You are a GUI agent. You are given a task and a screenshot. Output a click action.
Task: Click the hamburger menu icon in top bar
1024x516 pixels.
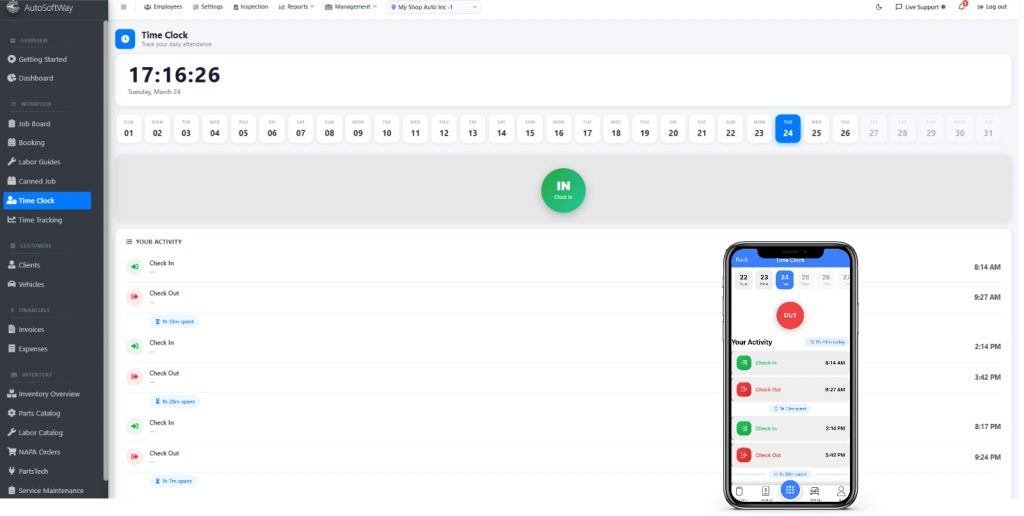(123, 7)
